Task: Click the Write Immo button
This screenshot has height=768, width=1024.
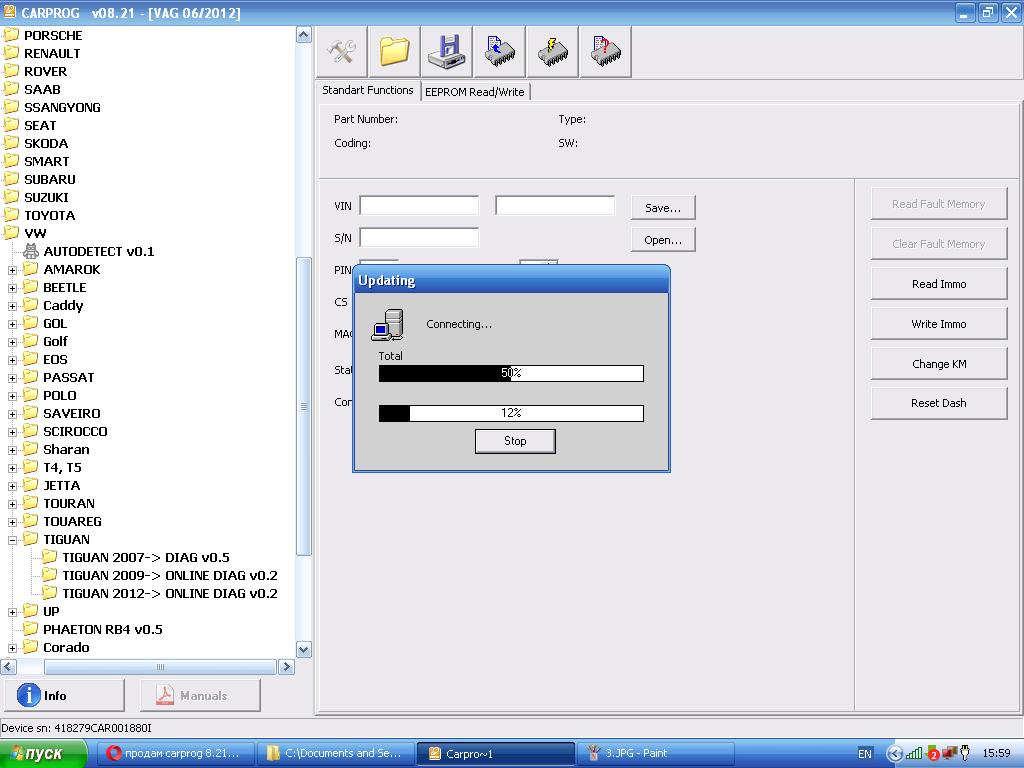Action: coord(939,324)
